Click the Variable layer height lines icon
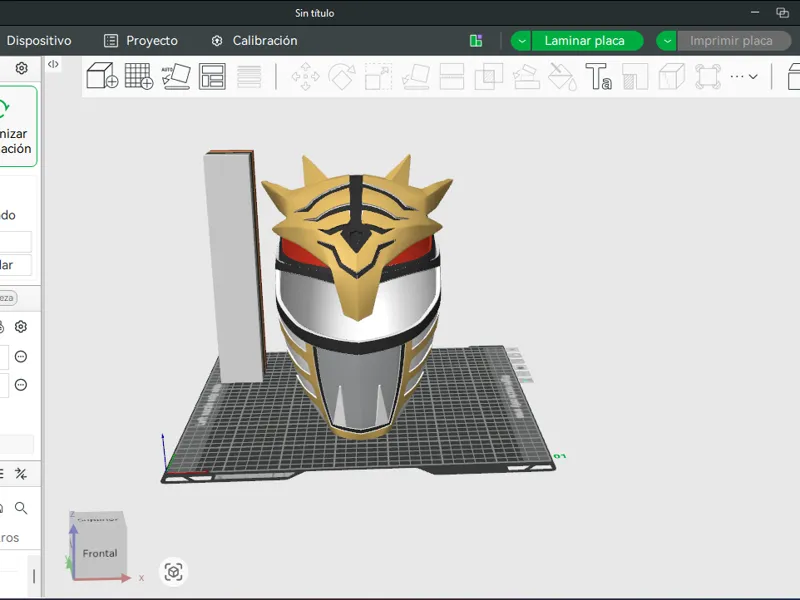The width and height of the screenshot is (800, 600). pos(249,77)
